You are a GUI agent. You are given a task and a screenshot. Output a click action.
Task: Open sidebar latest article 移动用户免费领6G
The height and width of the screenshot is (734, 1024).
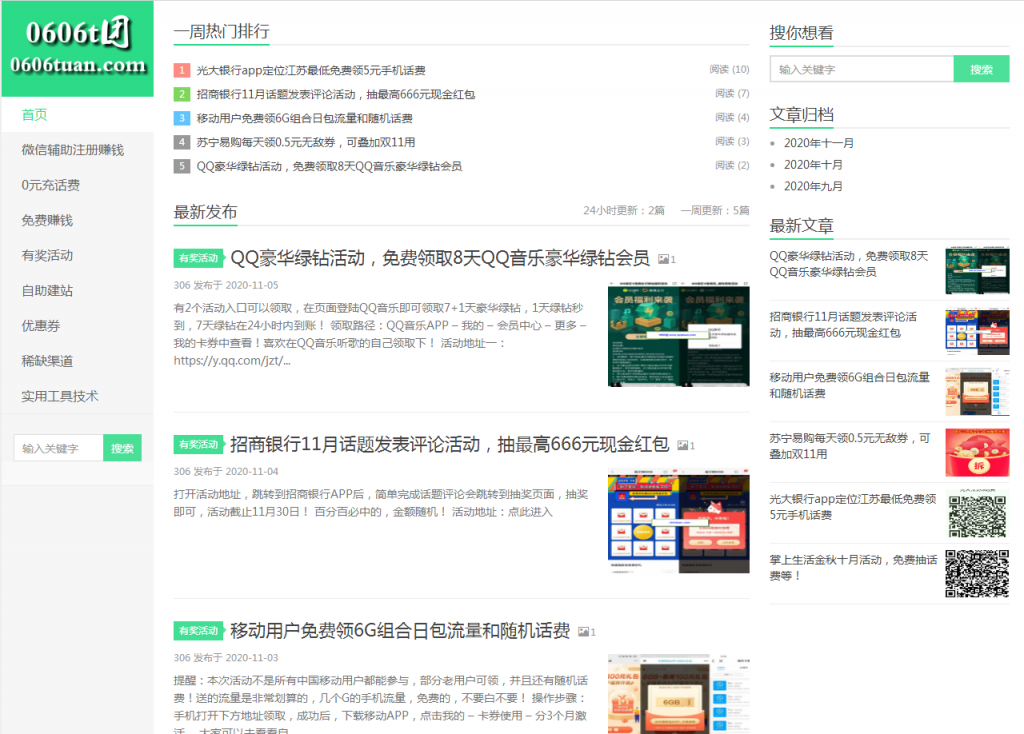[x=849, y=385]
